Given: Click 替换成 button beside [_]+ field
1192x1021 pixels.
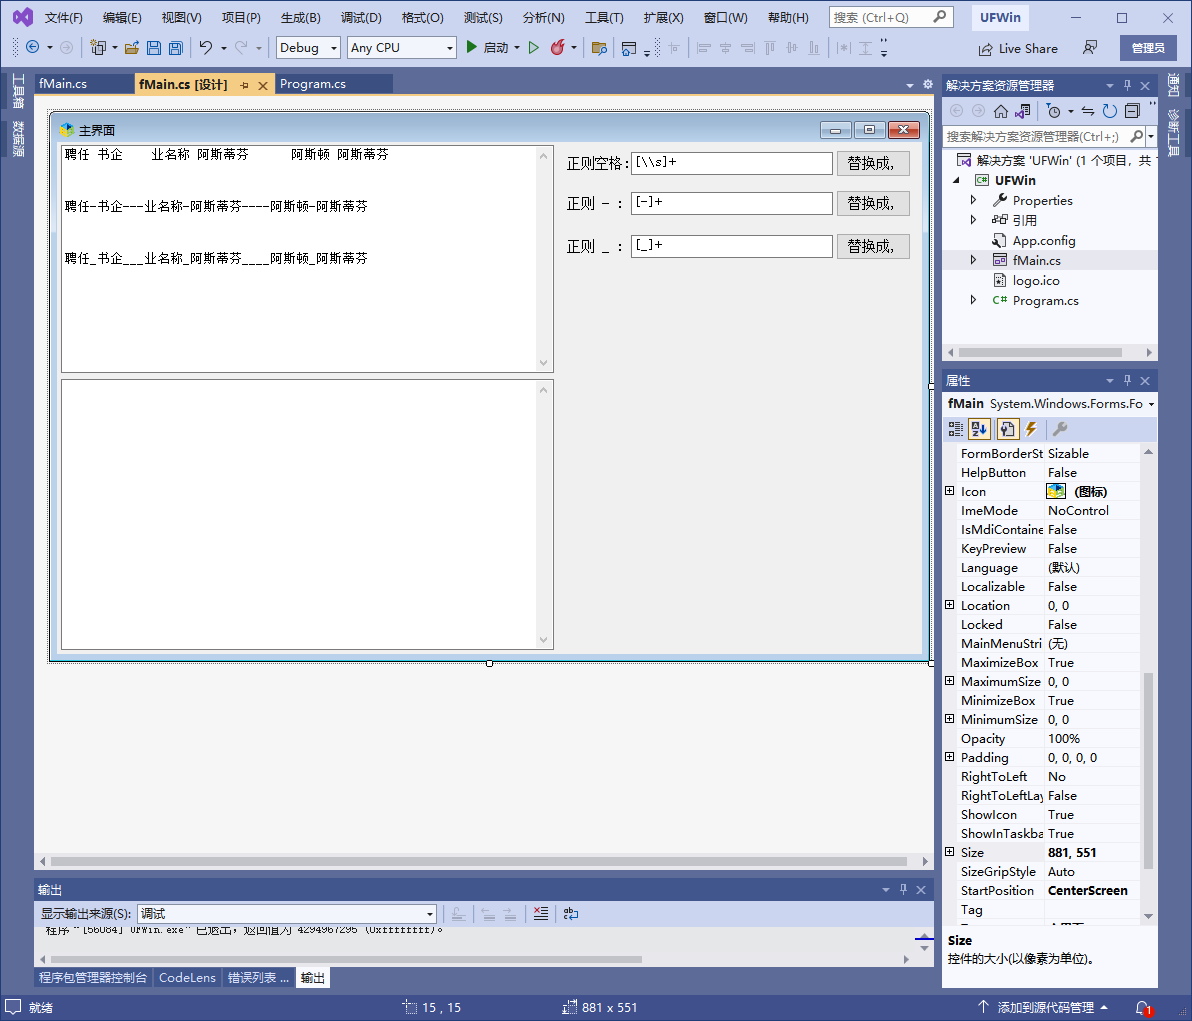Looking at the screenshot, I should (x=873, y=246).
